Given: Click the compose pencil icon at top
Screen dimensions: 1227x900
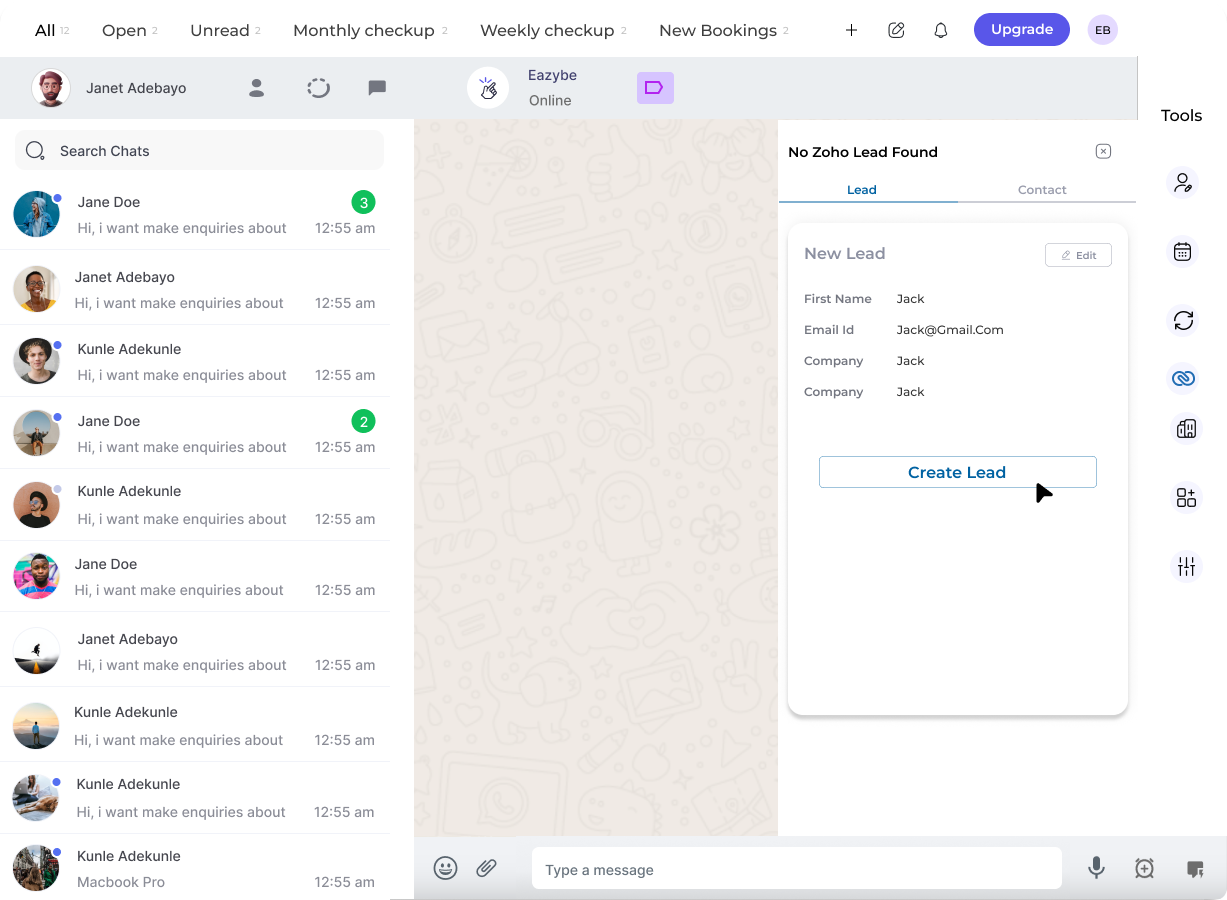Looking at the screenshot, I should click(x=896, y=30).
